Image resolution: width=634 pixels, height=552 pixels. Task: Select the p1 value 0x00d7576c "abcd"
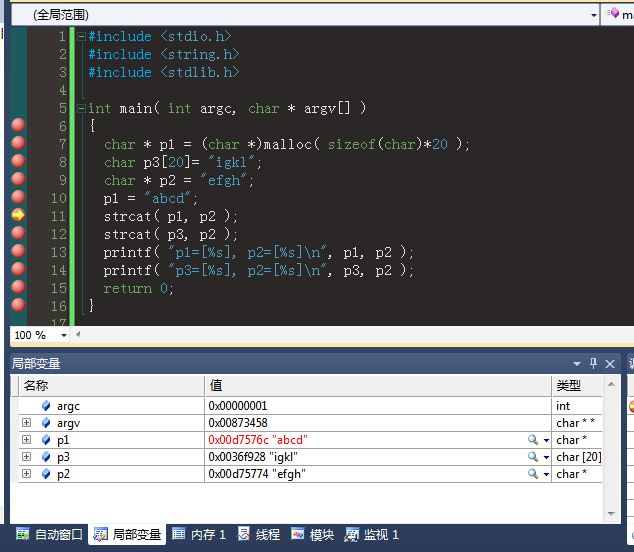pyautogui.click(x=258, y=440)
